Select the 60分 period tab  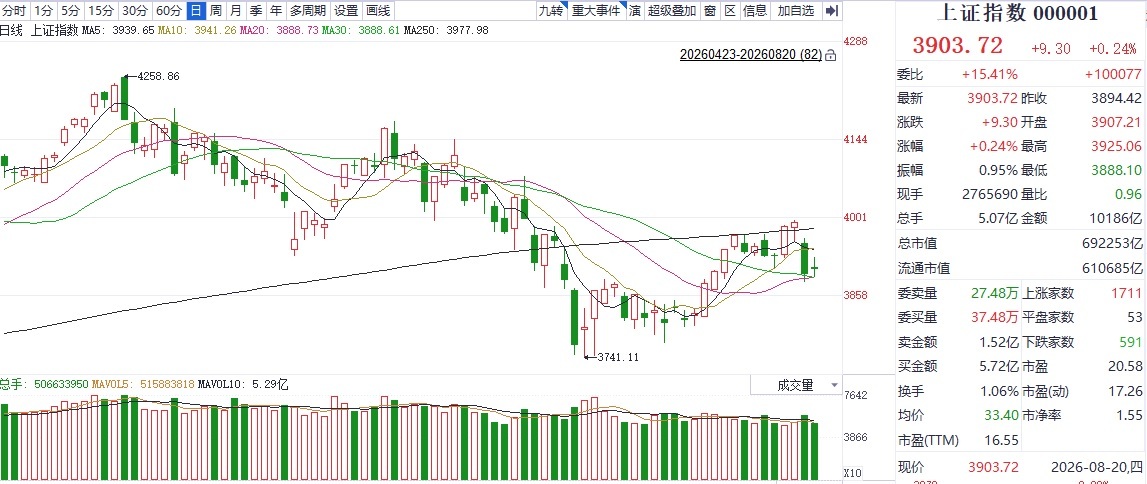169,10
